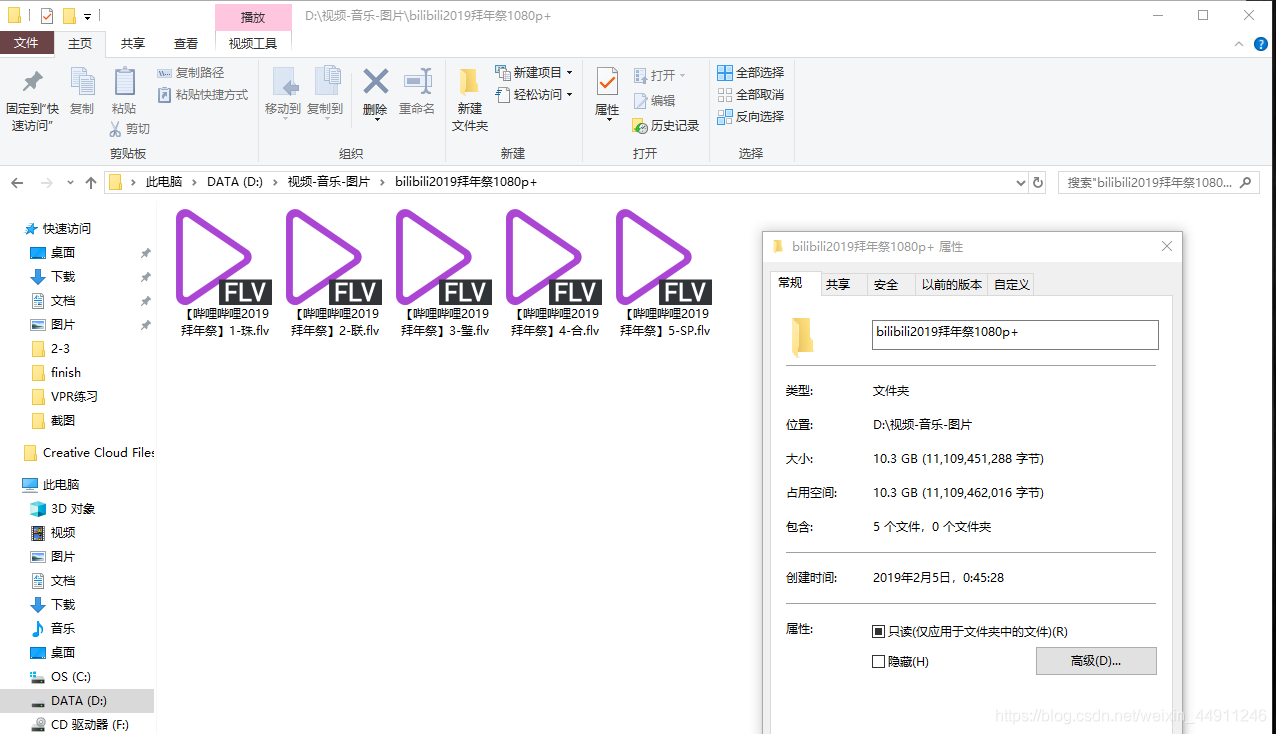The image size is (1276, 734).
Task: Select the file 2-联.flv
Action: click(335, 273)
